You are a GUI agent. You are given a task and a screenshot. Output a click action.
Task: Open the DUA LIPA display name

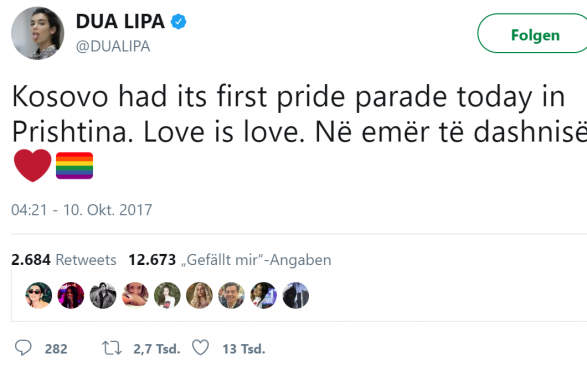[120, 21]
